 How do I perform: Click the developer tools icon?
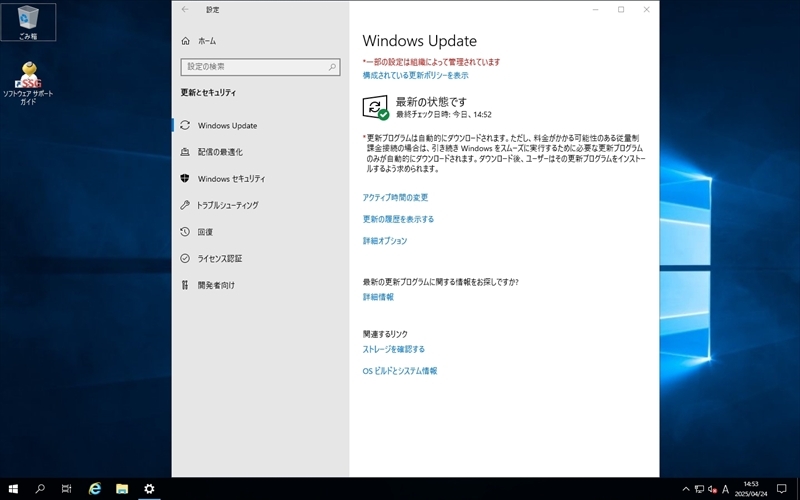point(185,285)
